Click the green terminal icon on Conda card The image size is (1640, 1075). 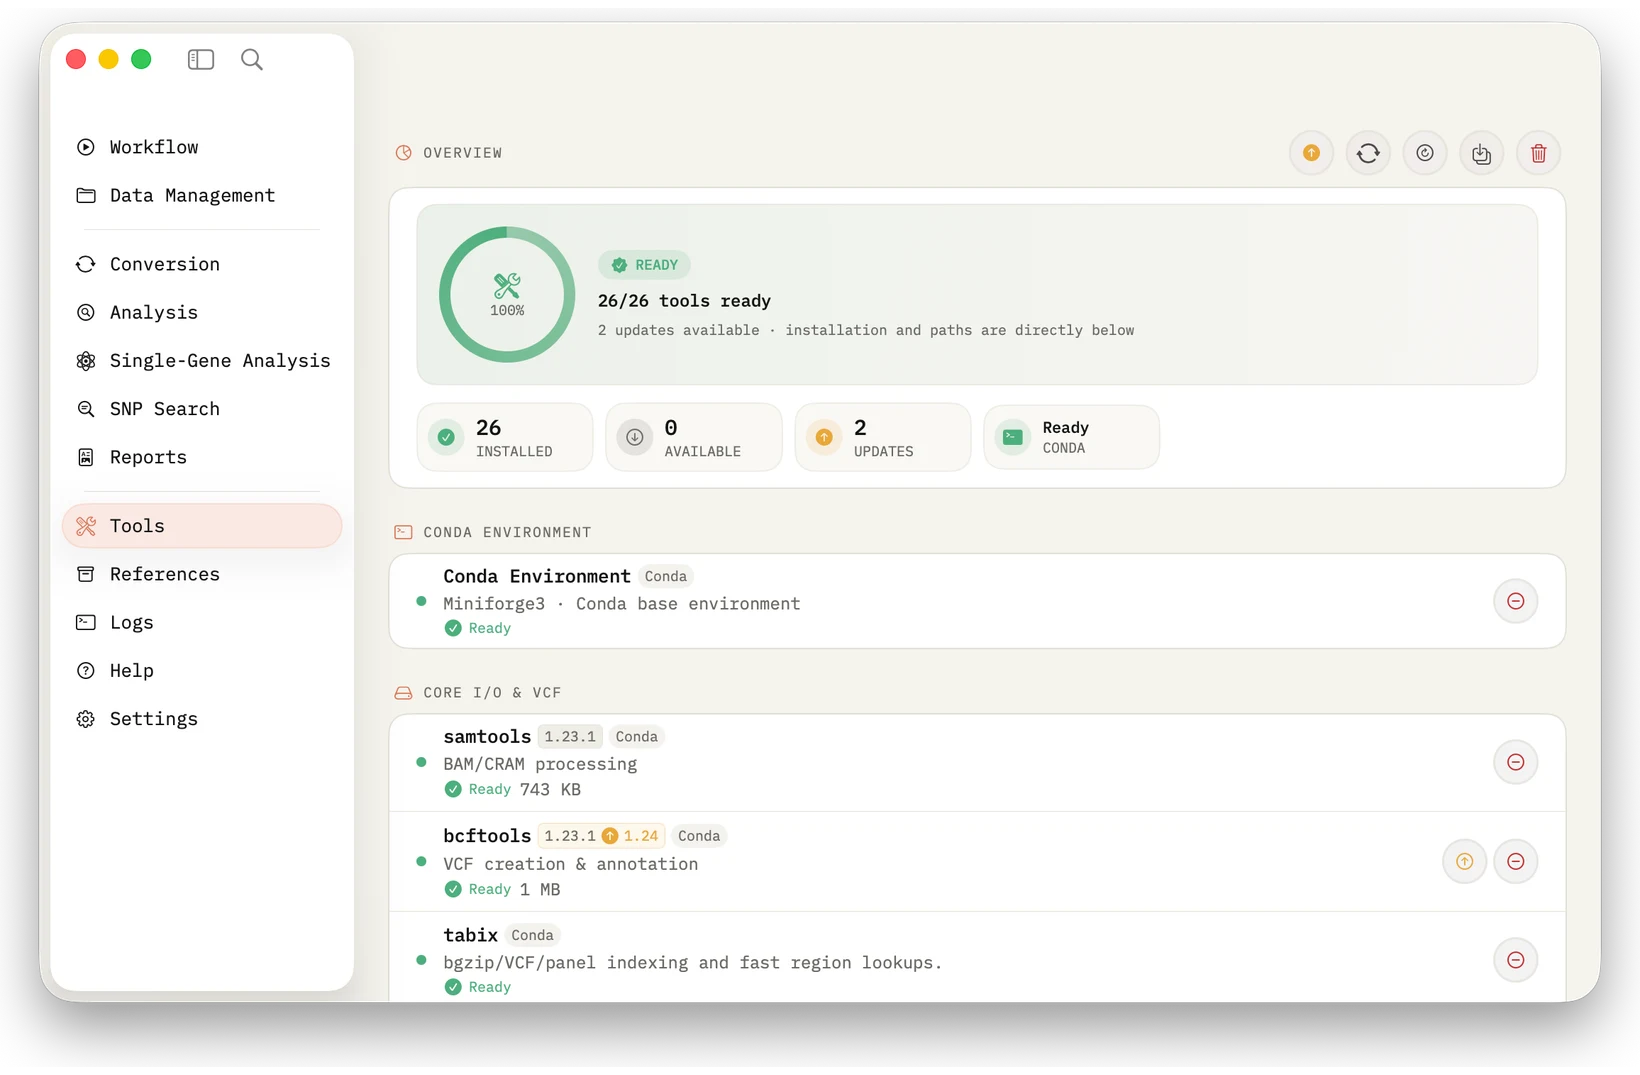[x=1013, y=437]
